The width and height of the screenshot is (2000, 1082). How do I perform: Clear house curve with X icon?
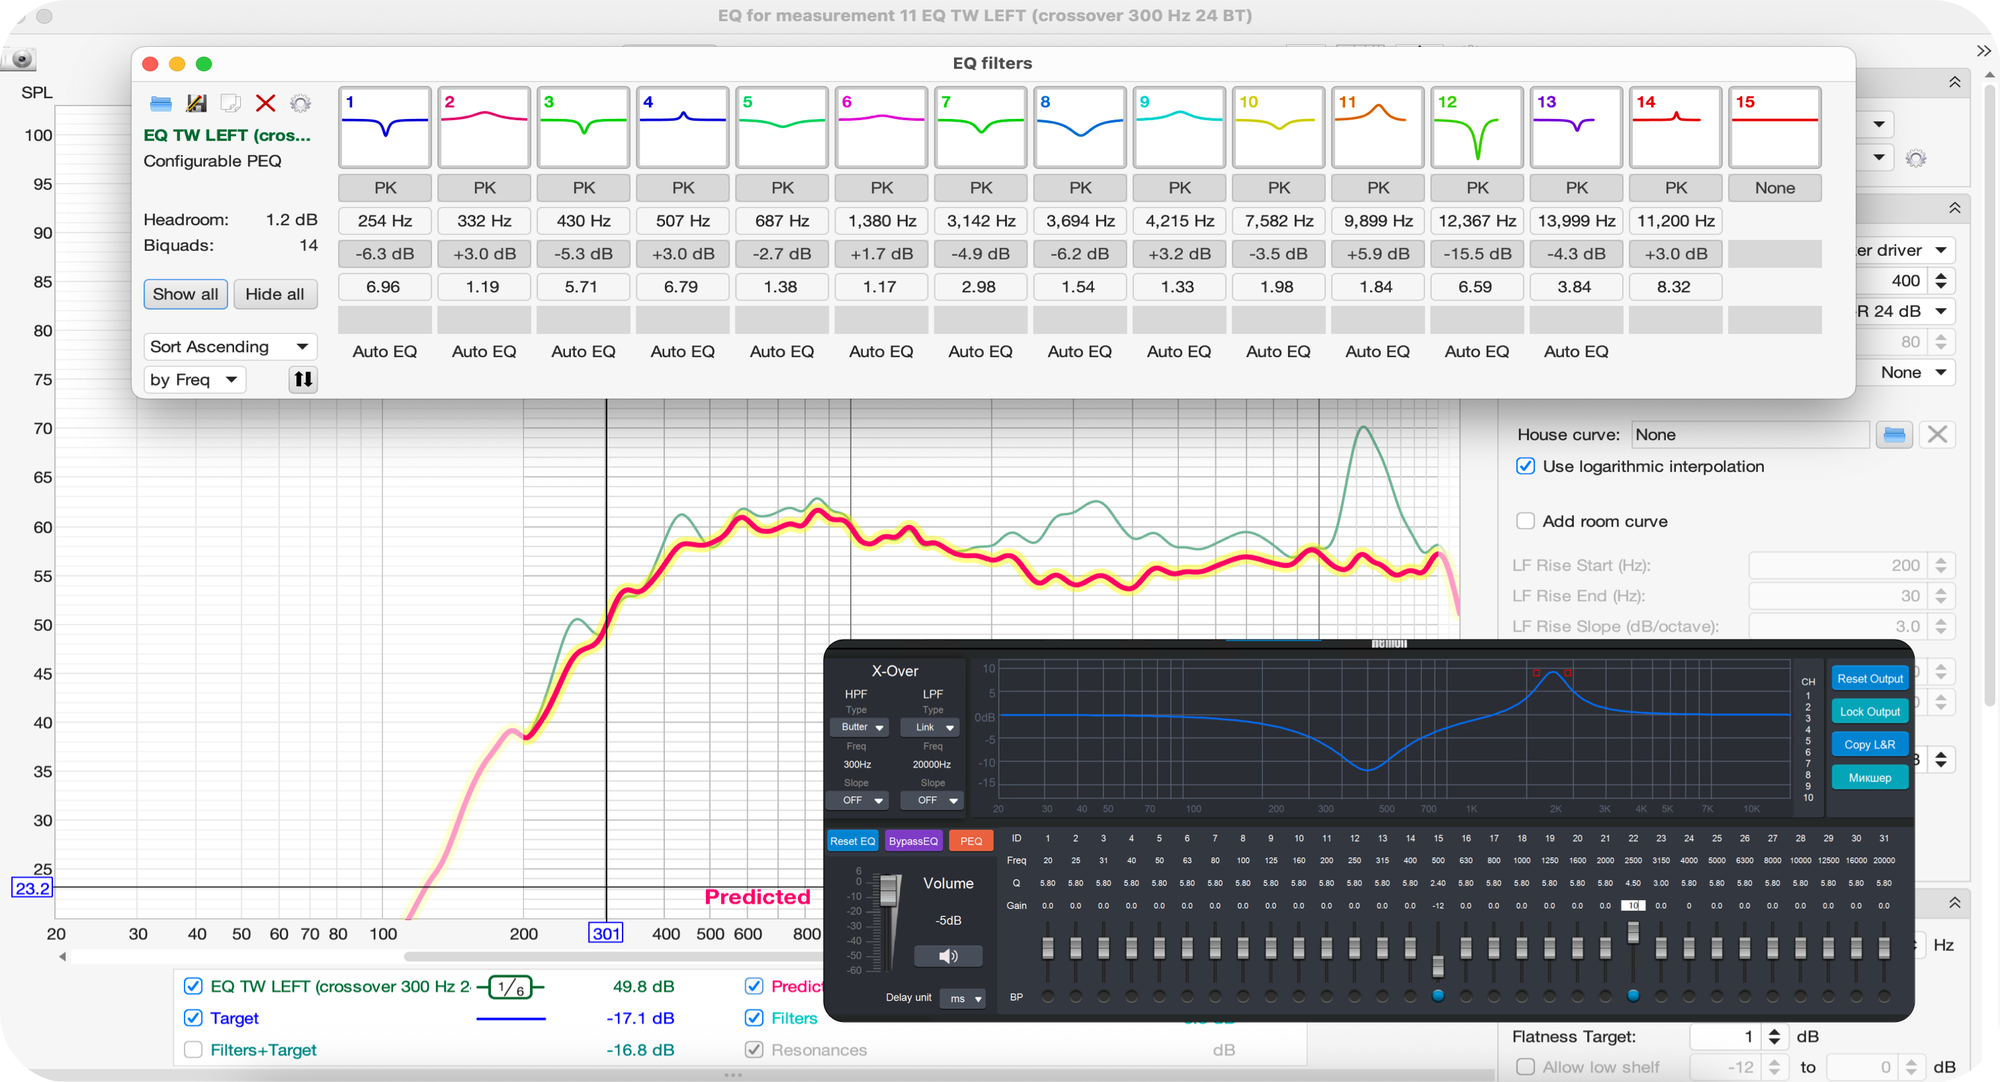(1937, 435)
